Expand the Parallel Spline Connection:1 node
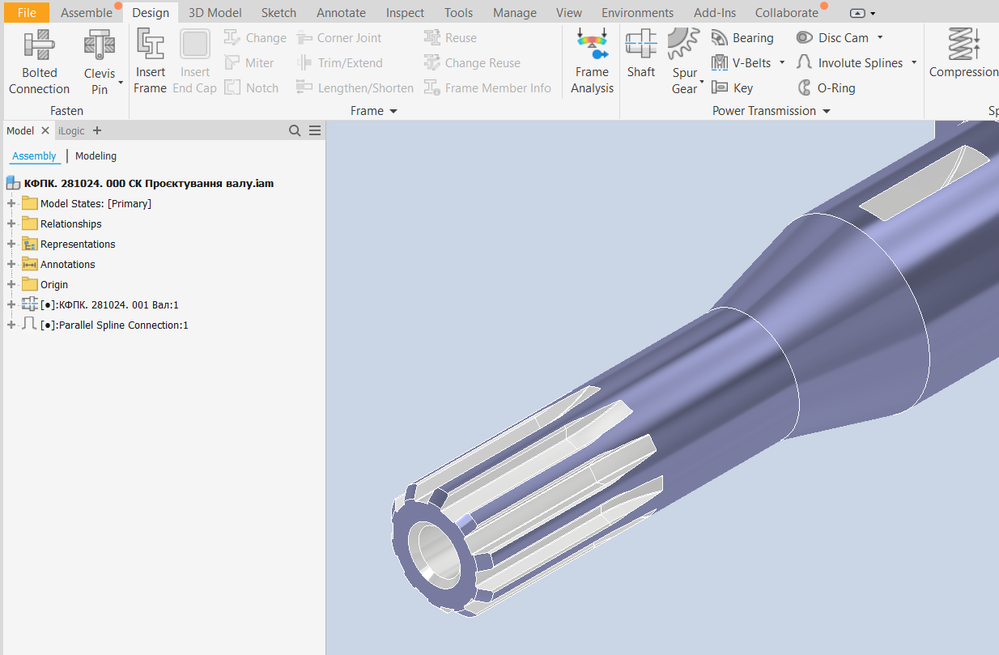Image resolution: width=999 pixels, height=655 pixels. coord(11,325)
